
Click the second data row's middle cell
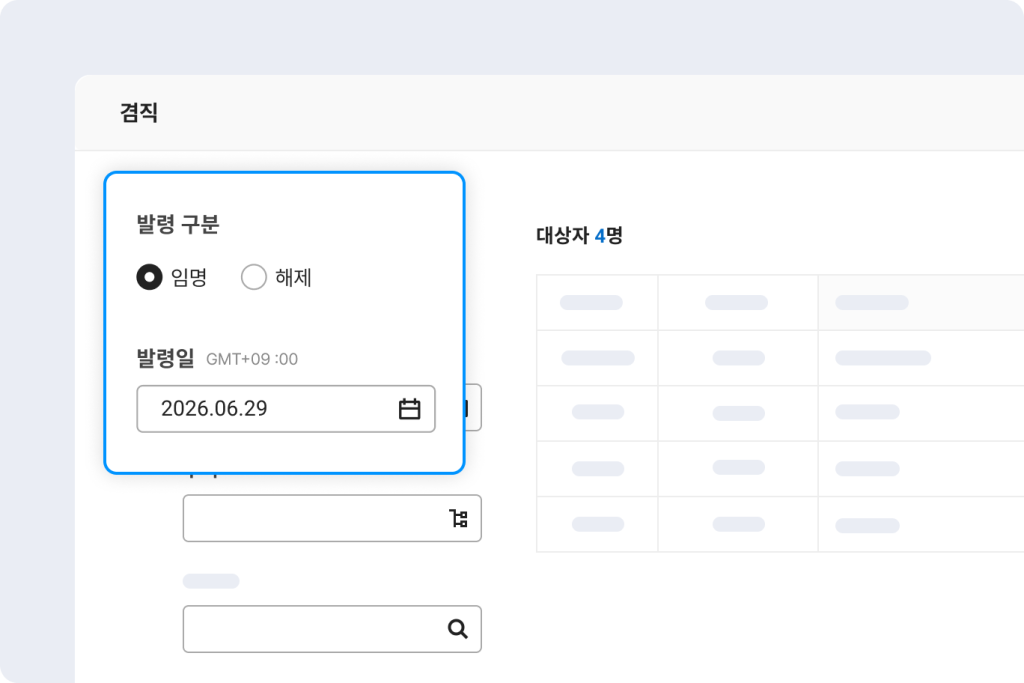pyautogui.click(x=737, y=412)
